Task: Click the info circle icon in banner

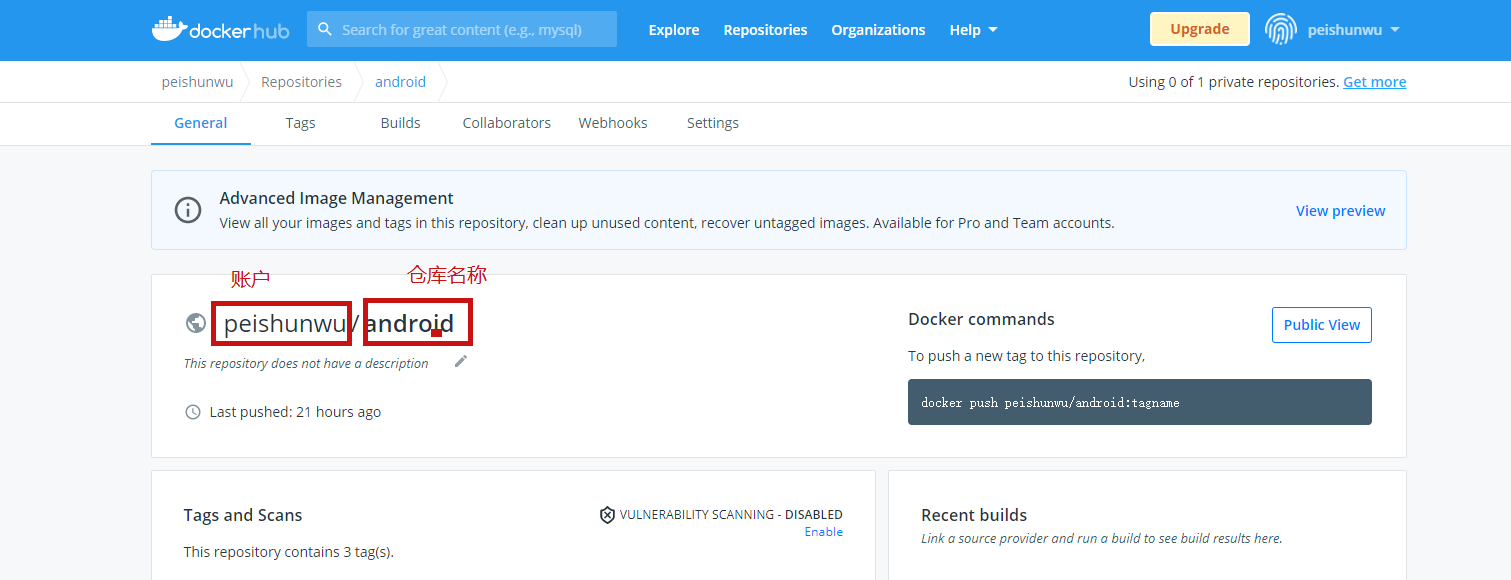Action: click(x=188, y=210)
